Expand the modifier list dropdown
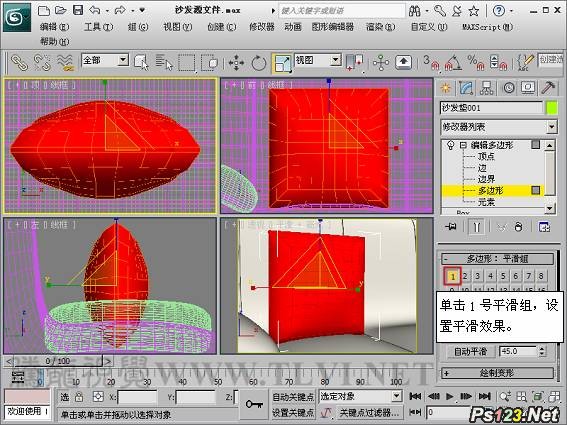 point(551,127)
